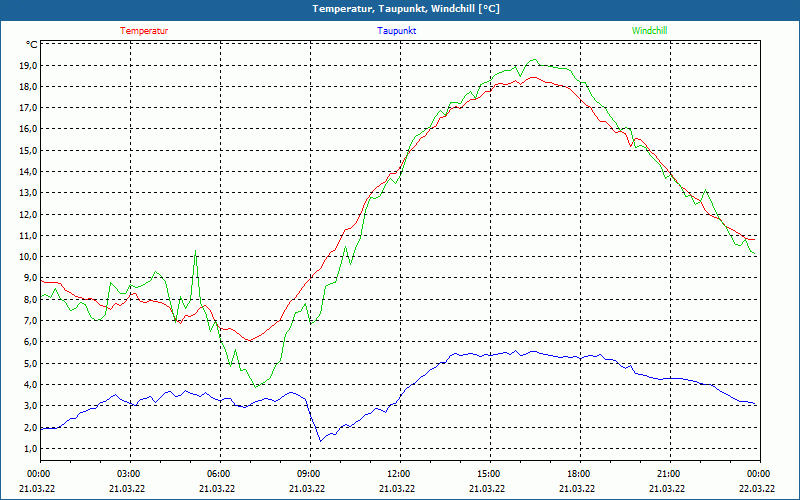Click the 9,0 y-axis value
800x500 pixels.
pyautogui.click(x=30, y=278)
